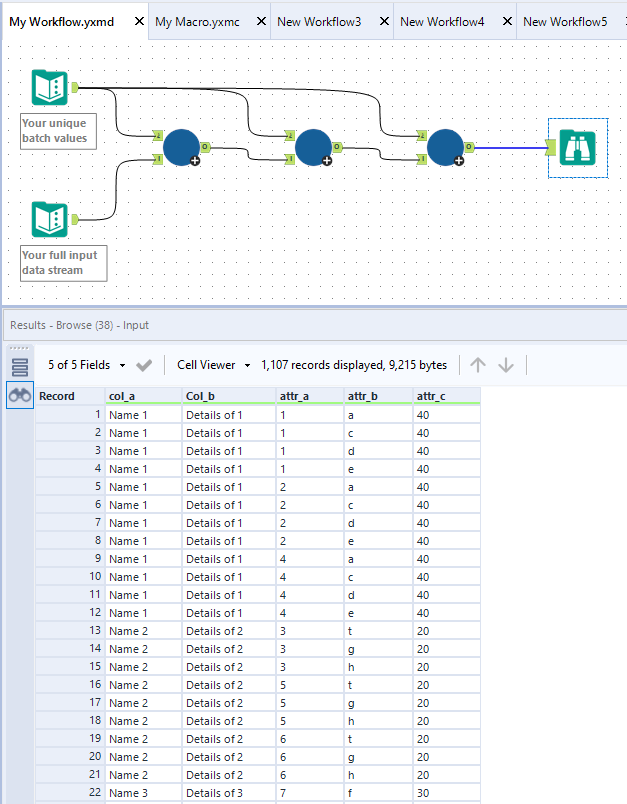Select the Browse tool on the canvas
Screen dimensions: 627x804
tap(577, 148)
